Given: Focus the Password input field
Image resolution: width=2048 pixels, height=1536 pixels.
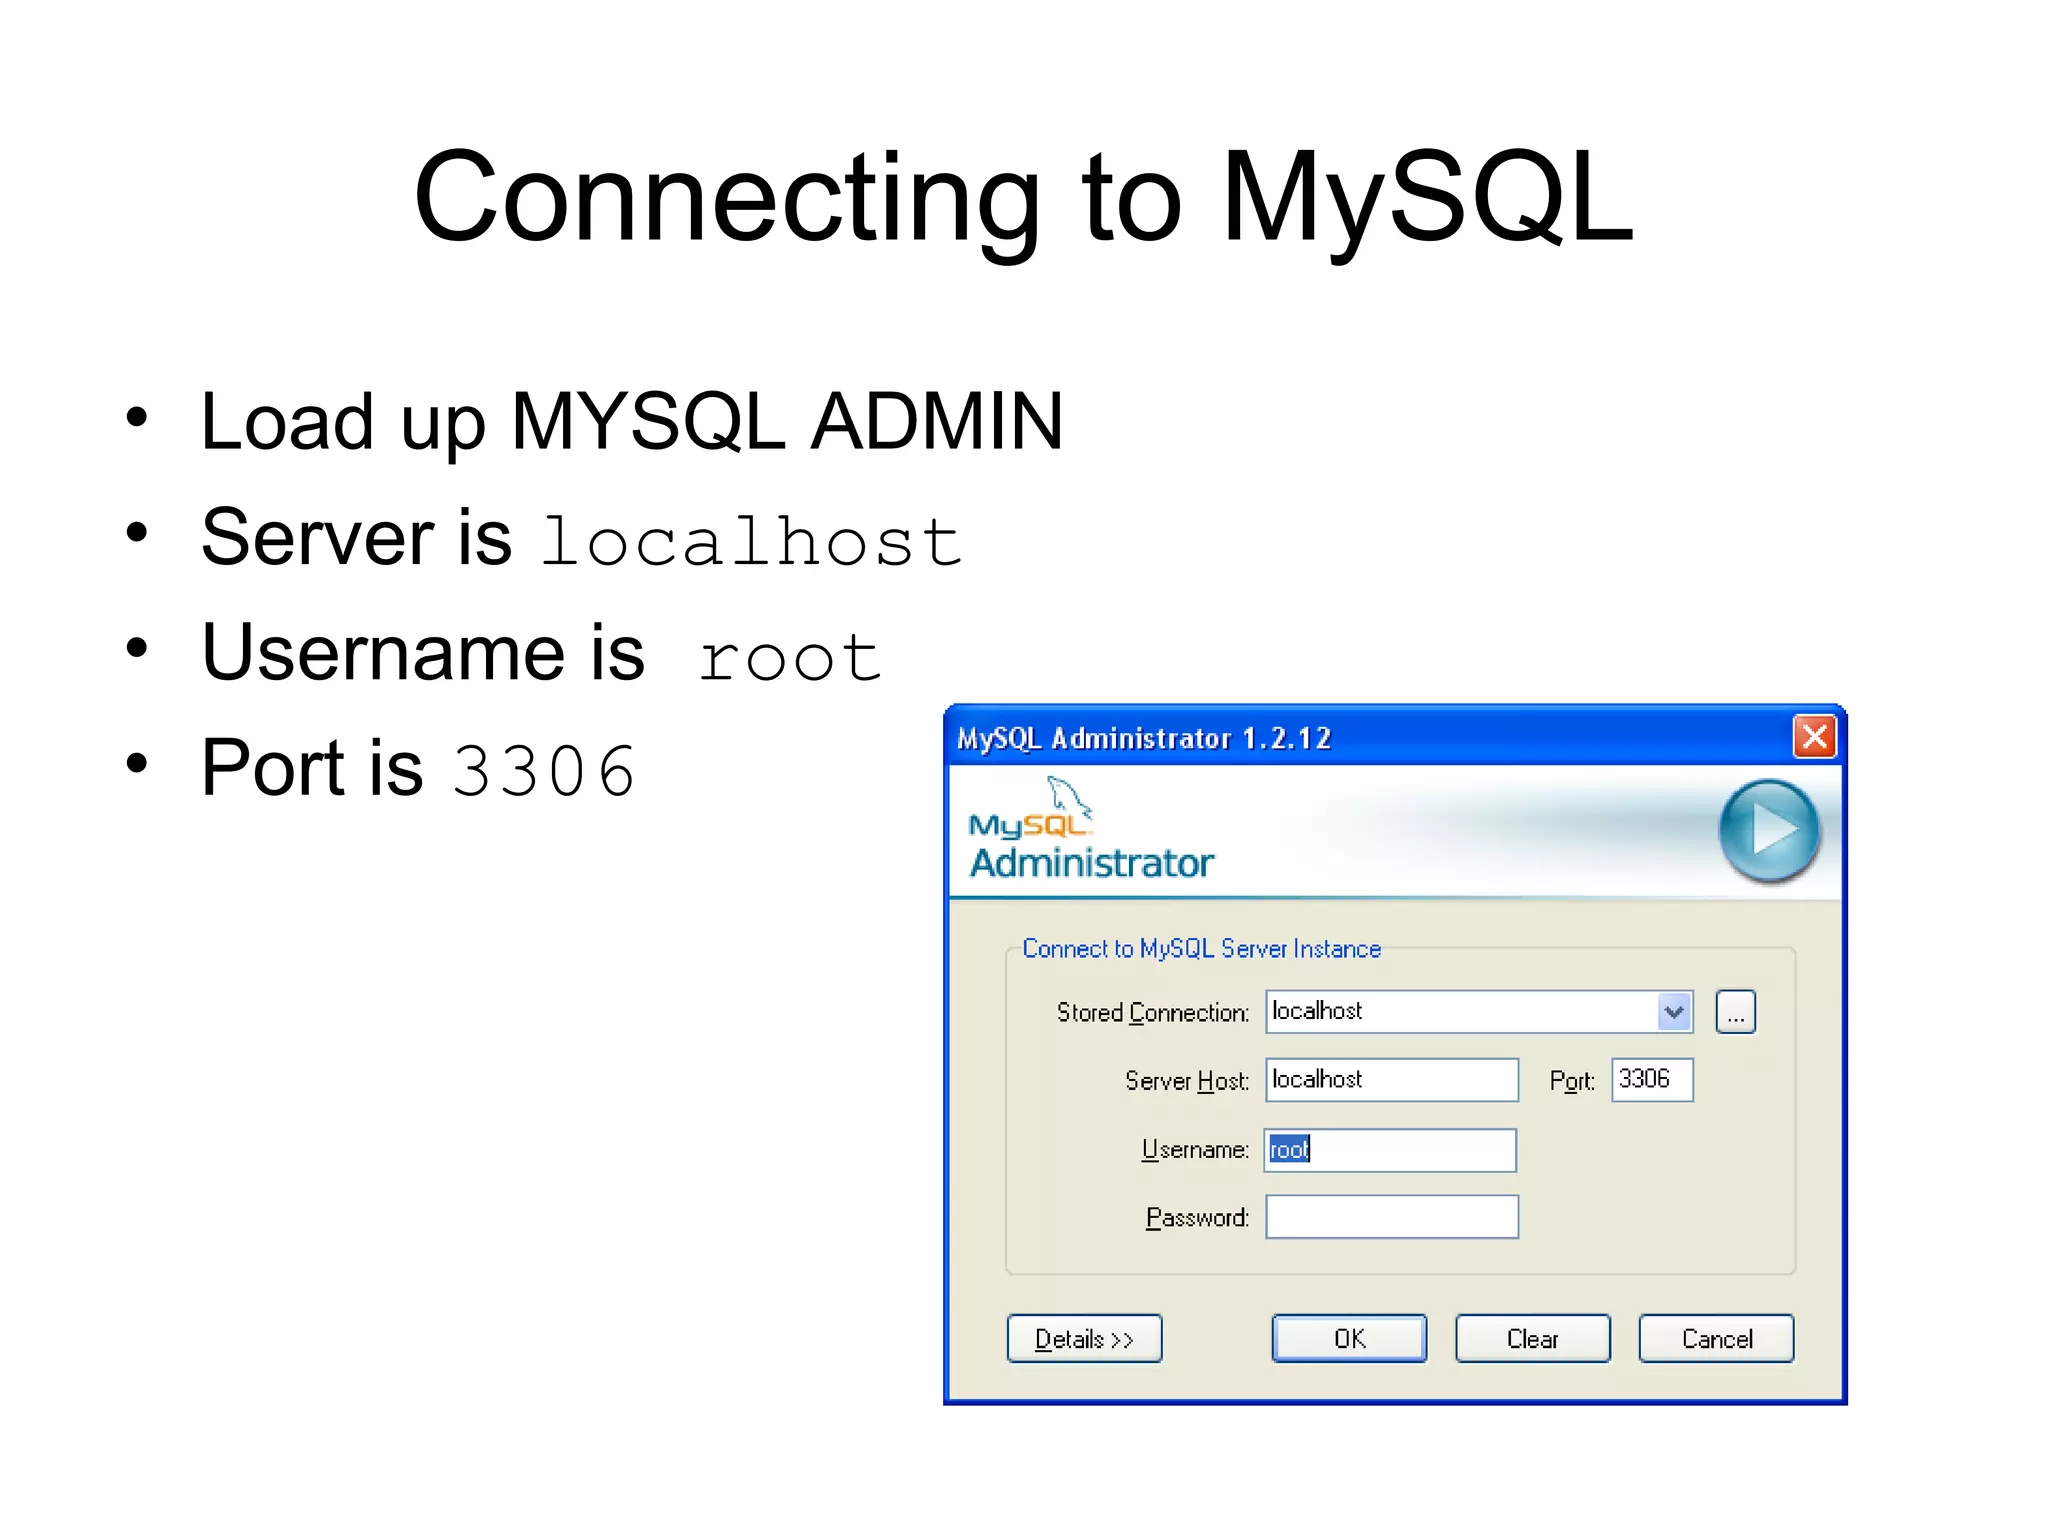Looking at the screenshot, I should tap(1392, 1217).
